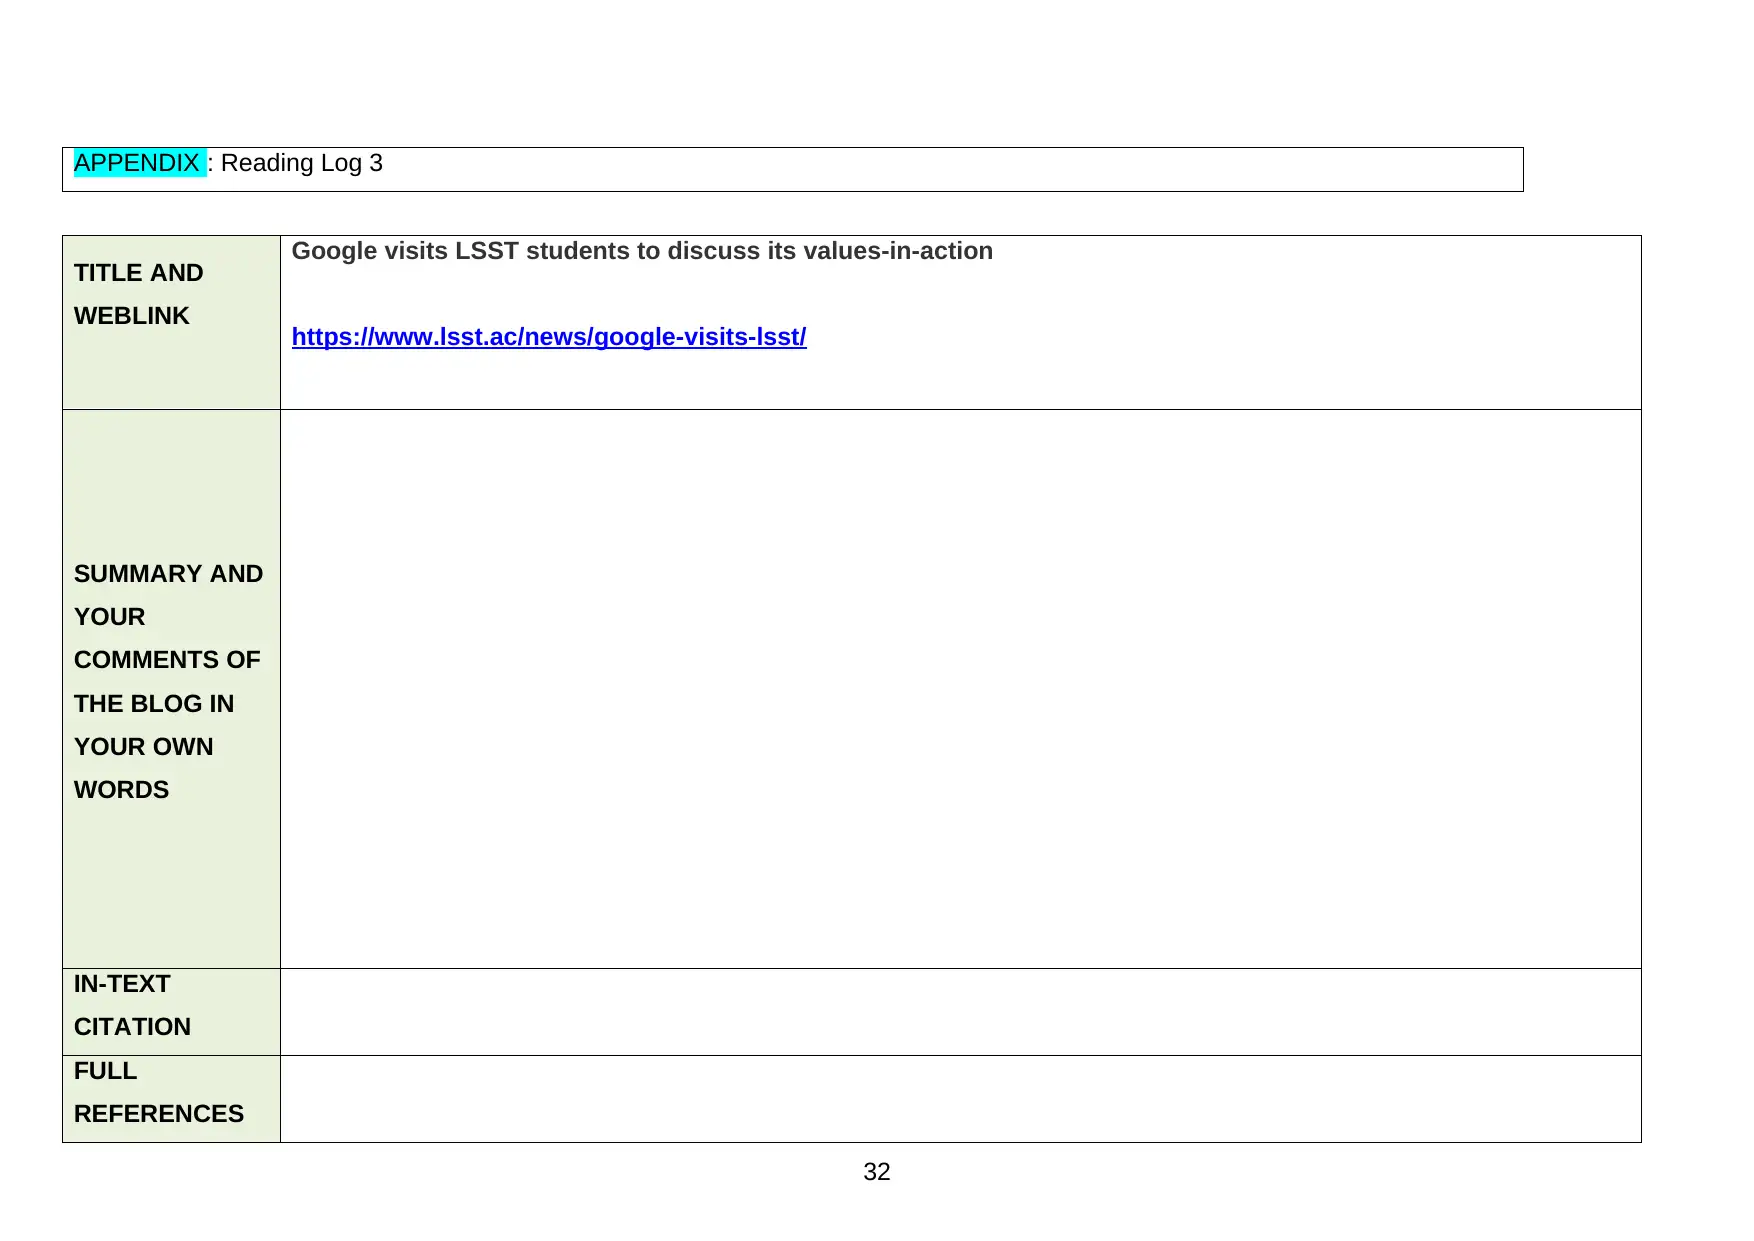This screenshot has width=1754, height=1241.
Task: Click the 'TITLE AND WEBLINK' label cell
Action: [x=171, y=323]
